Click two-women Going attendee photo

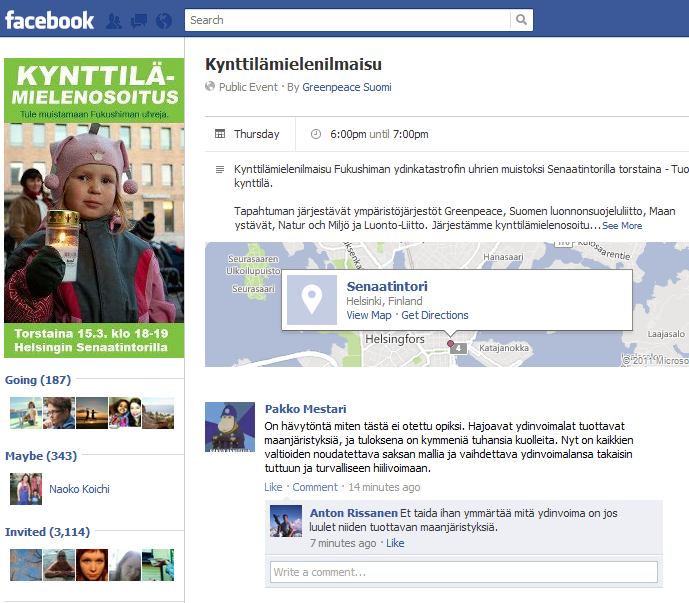(x=125, y=413)
